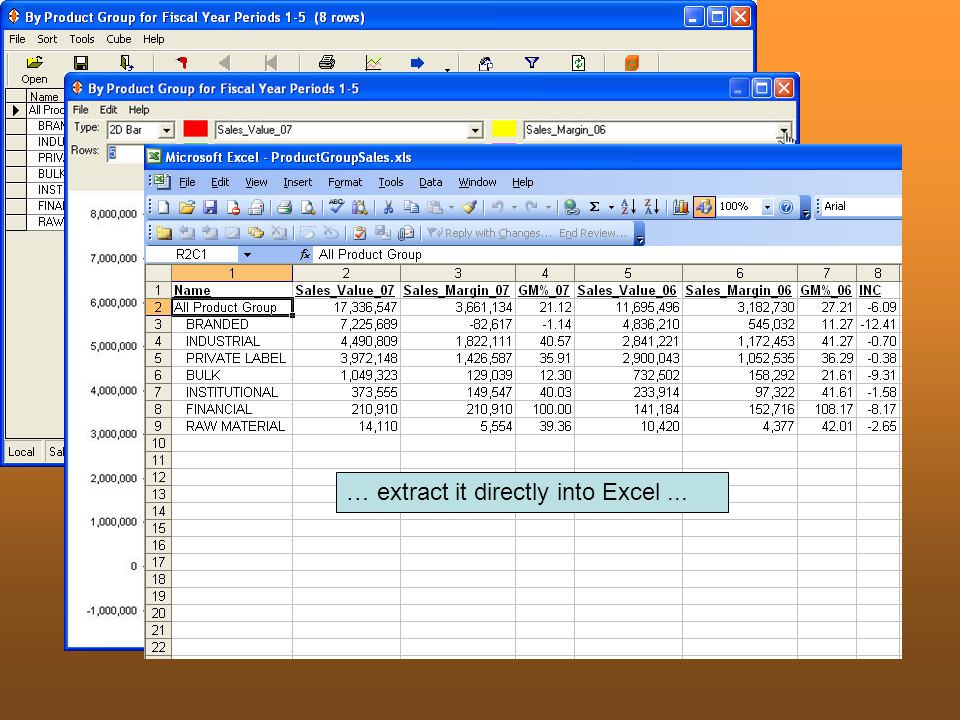The width and height of the screenshot is (960, 720).
Task: Open Excel's Data menu
Action: point(430,182)
